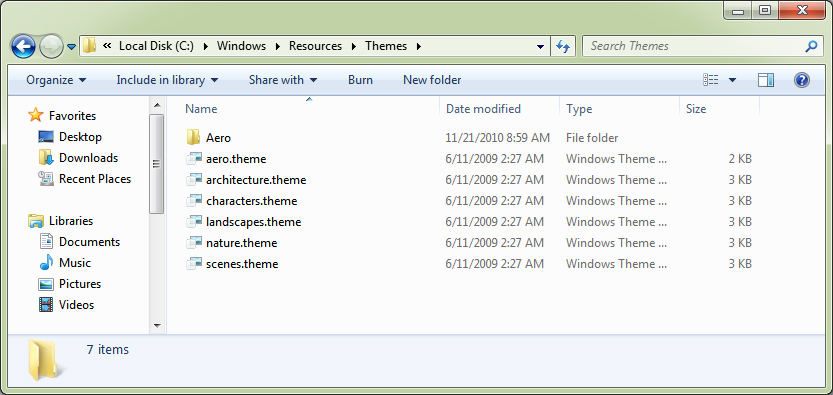Expand arrow after Windows breadcrumb
833x395 pixels.
[277, 46]
